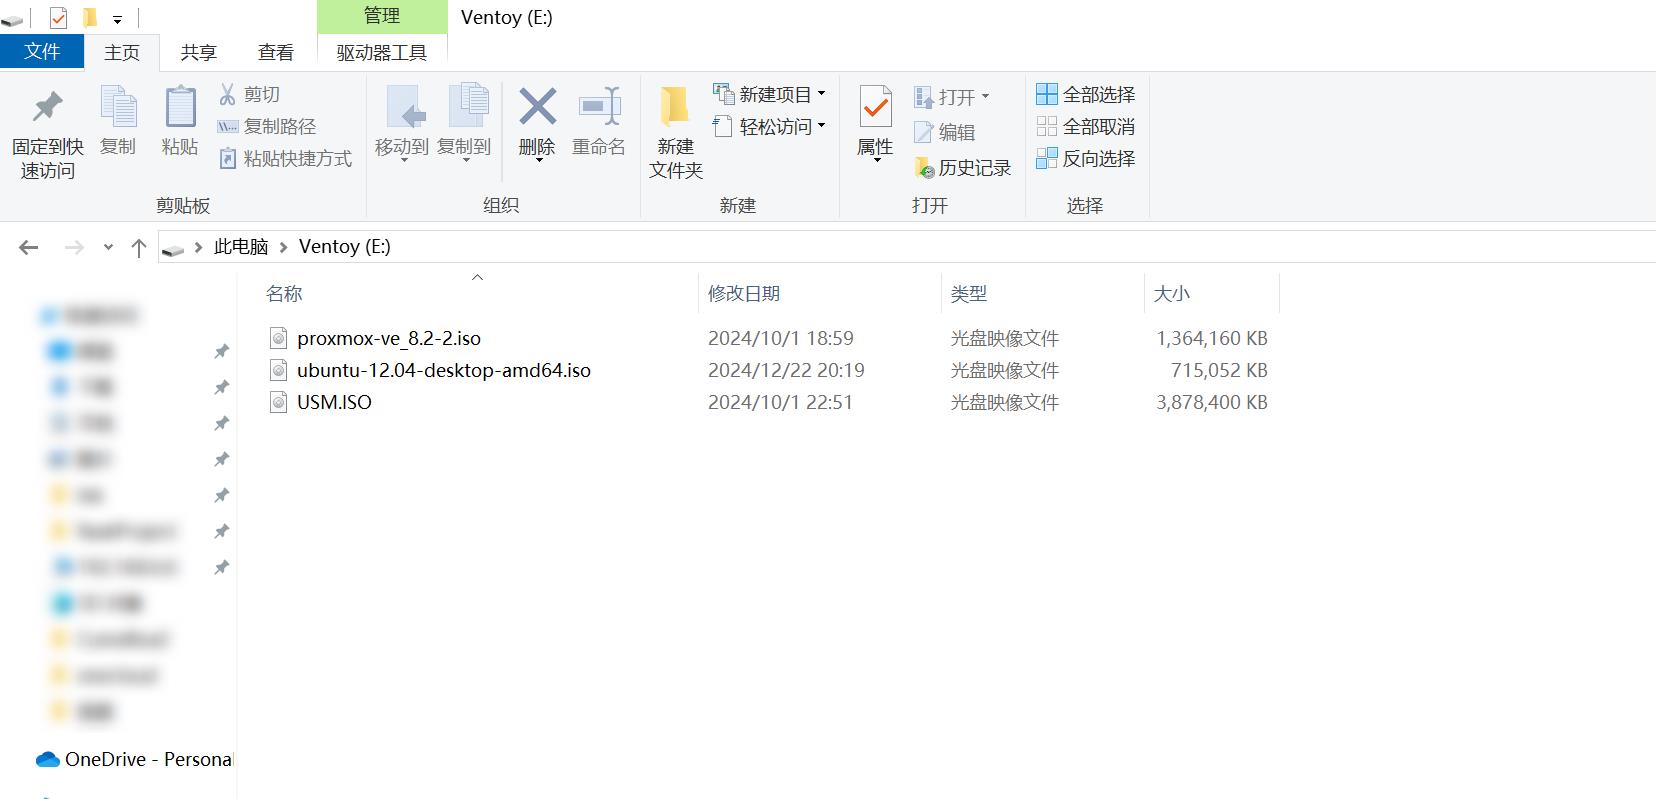Click the ubuntu ISO disc icon

pos(279,370)
